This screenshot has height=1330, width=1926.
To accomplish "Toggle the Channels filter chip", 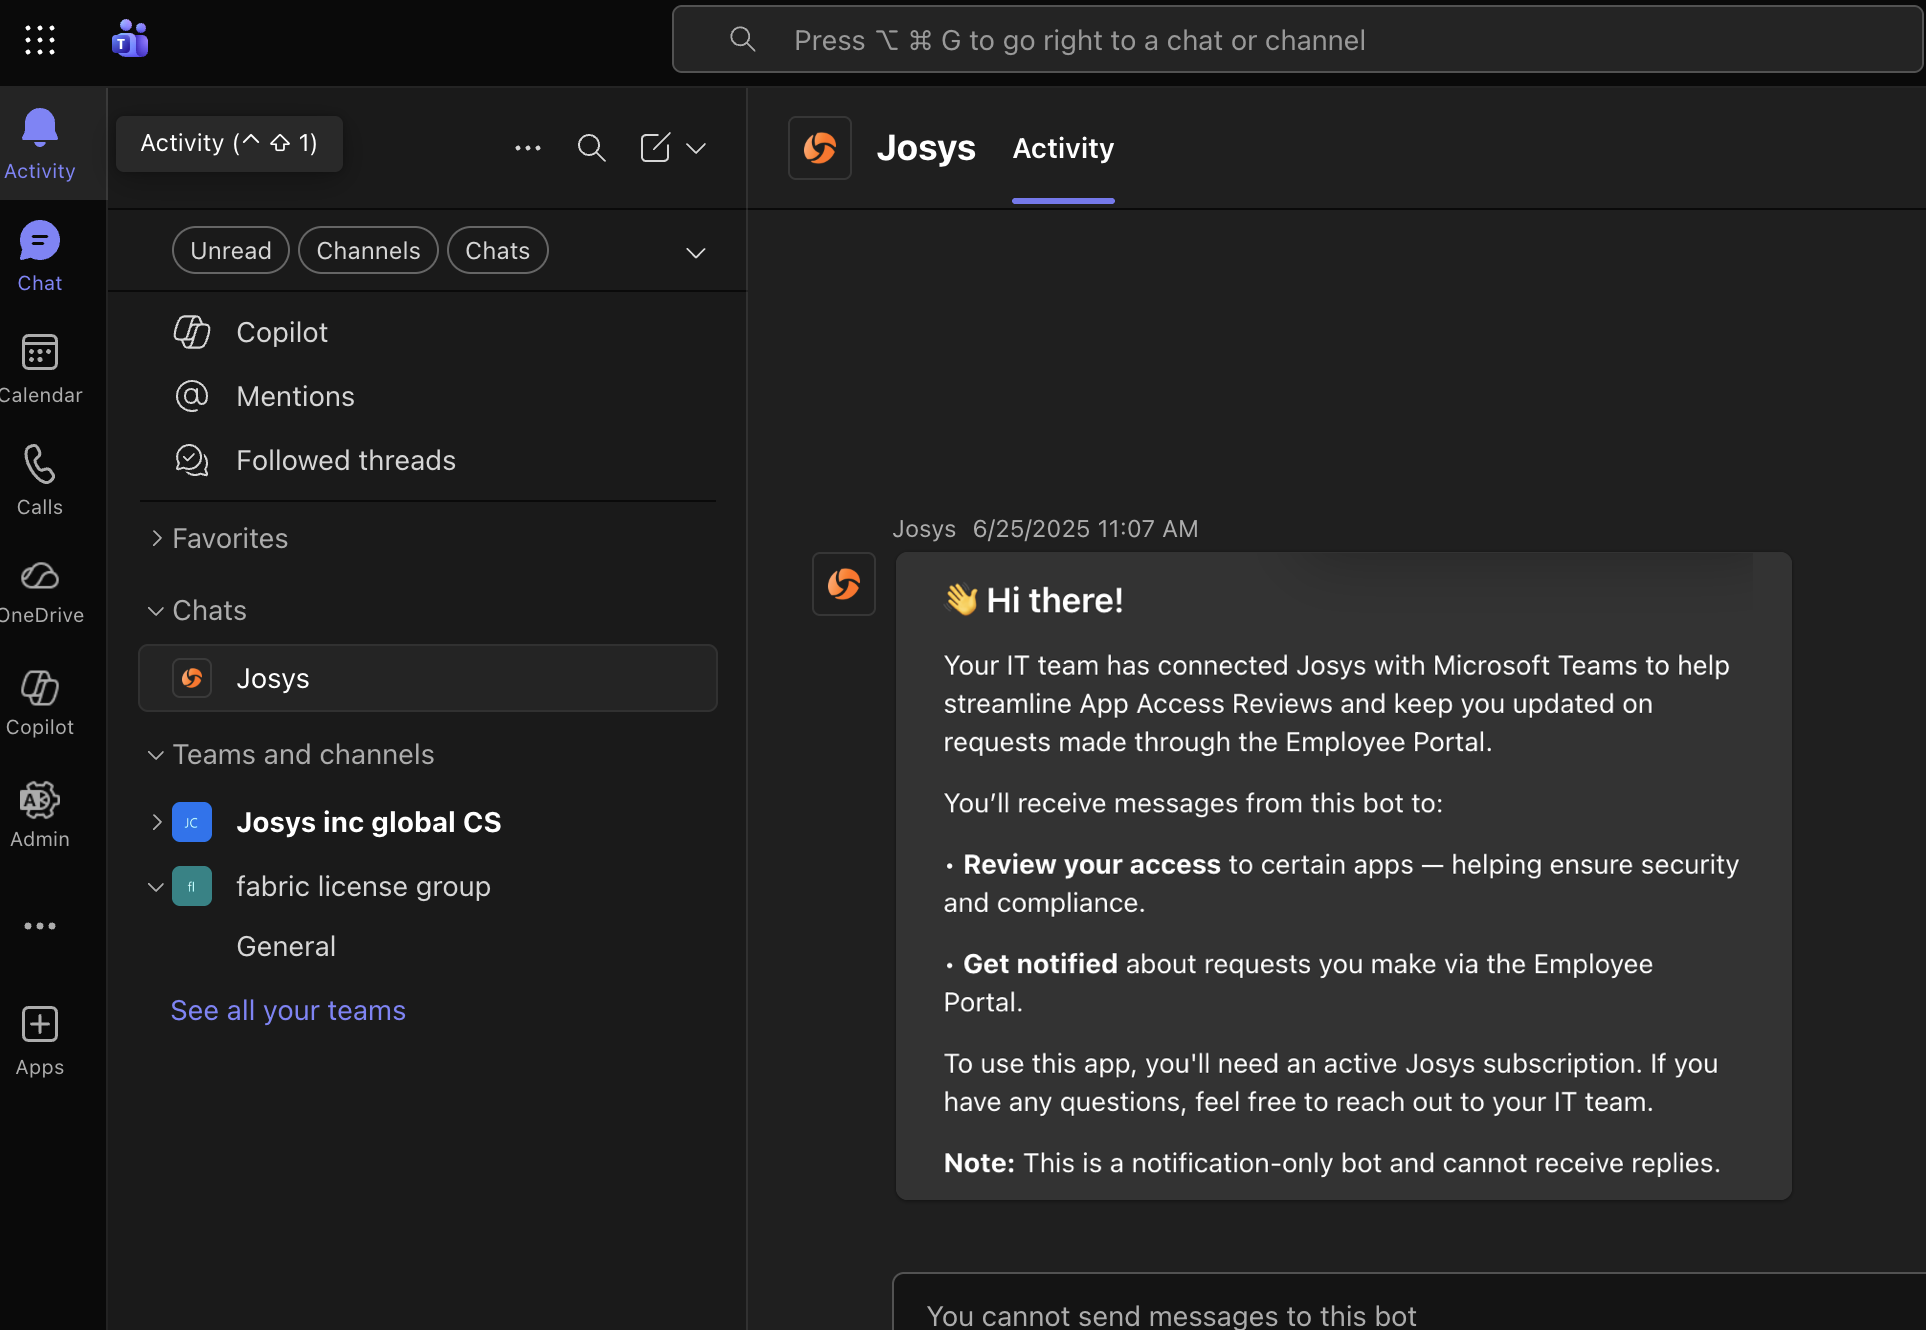I will (x=368, y=250).
